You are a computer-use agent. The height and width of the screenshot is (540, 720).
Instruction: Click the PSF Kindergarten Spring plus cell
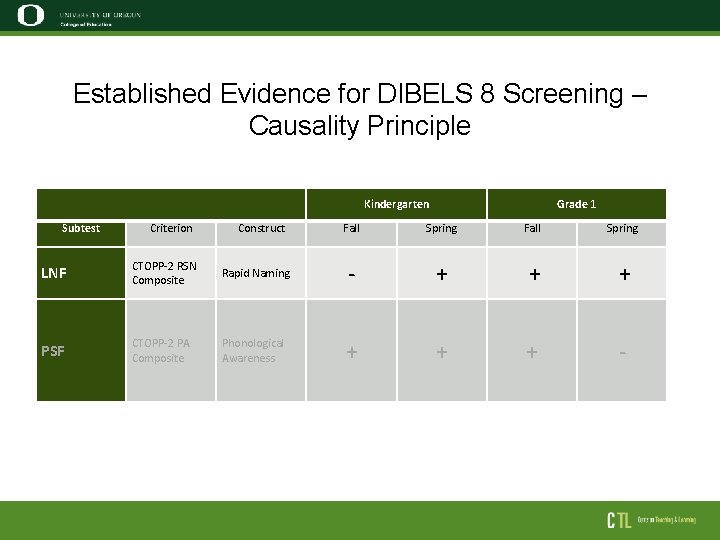click(442, 350)
